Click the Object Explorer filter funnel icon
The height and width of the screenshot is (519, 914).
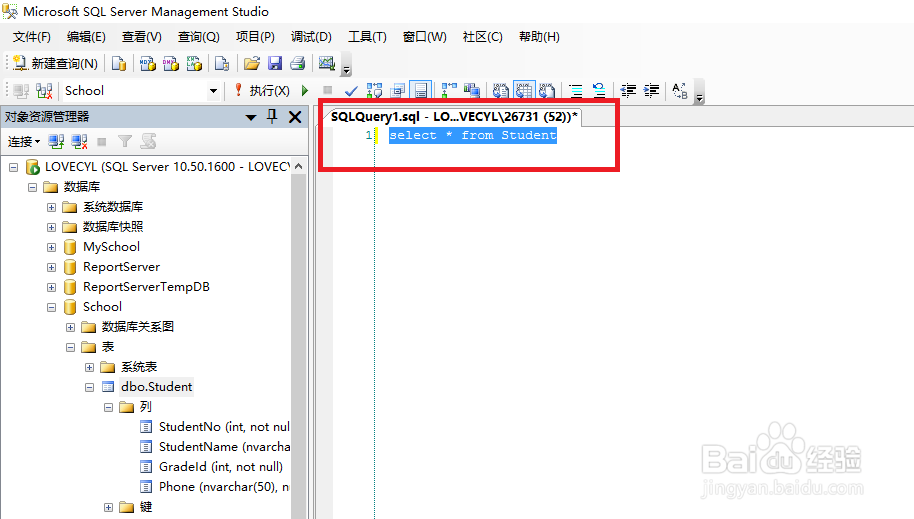[125, 141]
